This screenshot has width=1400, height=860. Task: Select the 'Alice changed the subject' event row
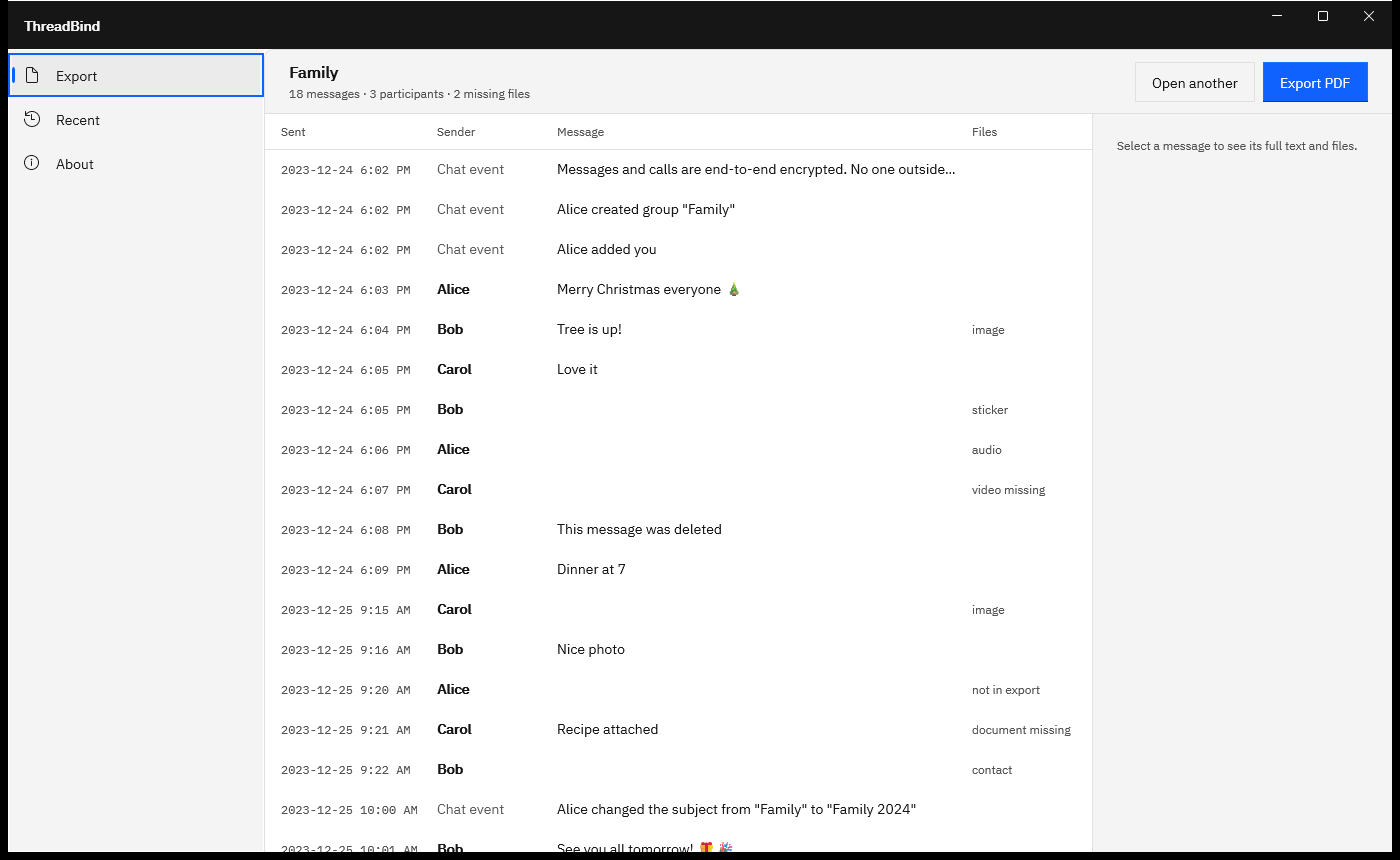[x=678, y=810]
